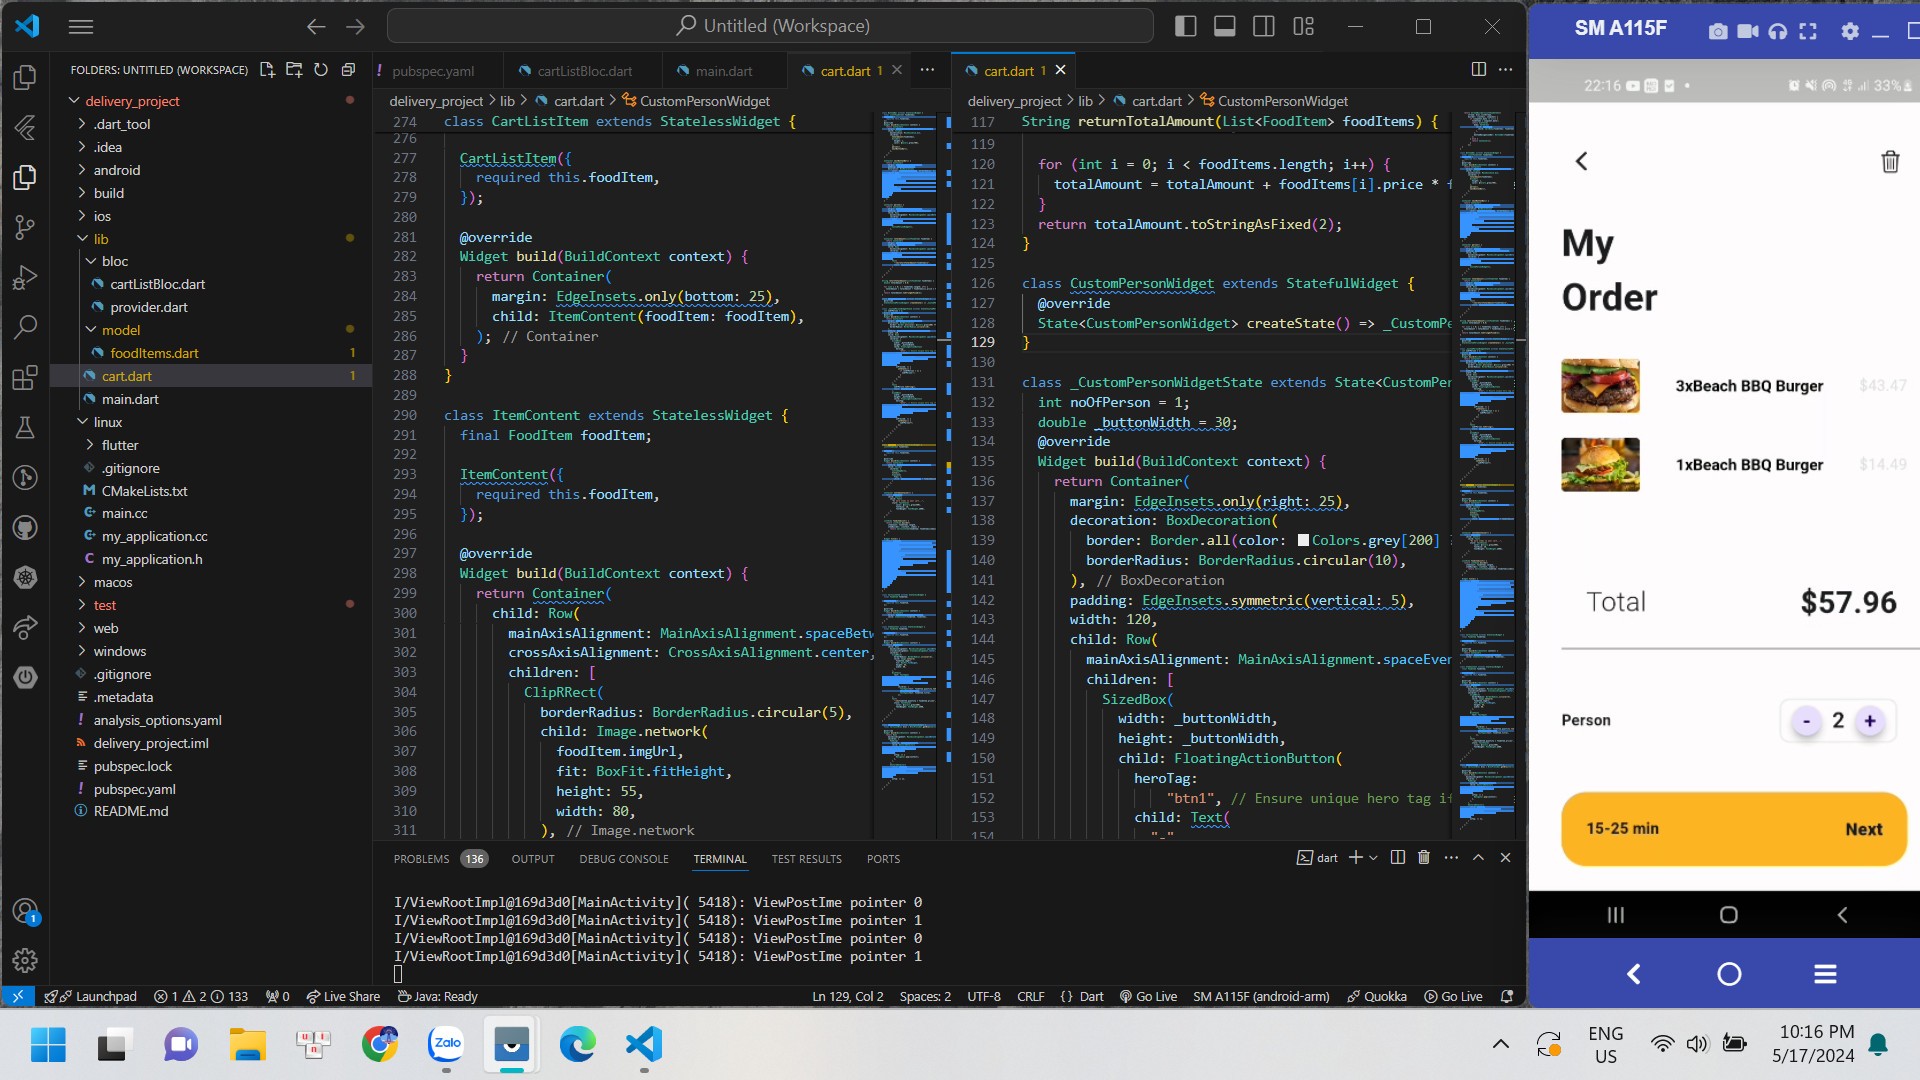Toggle the primary sidebar layout button
This screenshot has height=1080, width=1920.
click(1185, 27)
